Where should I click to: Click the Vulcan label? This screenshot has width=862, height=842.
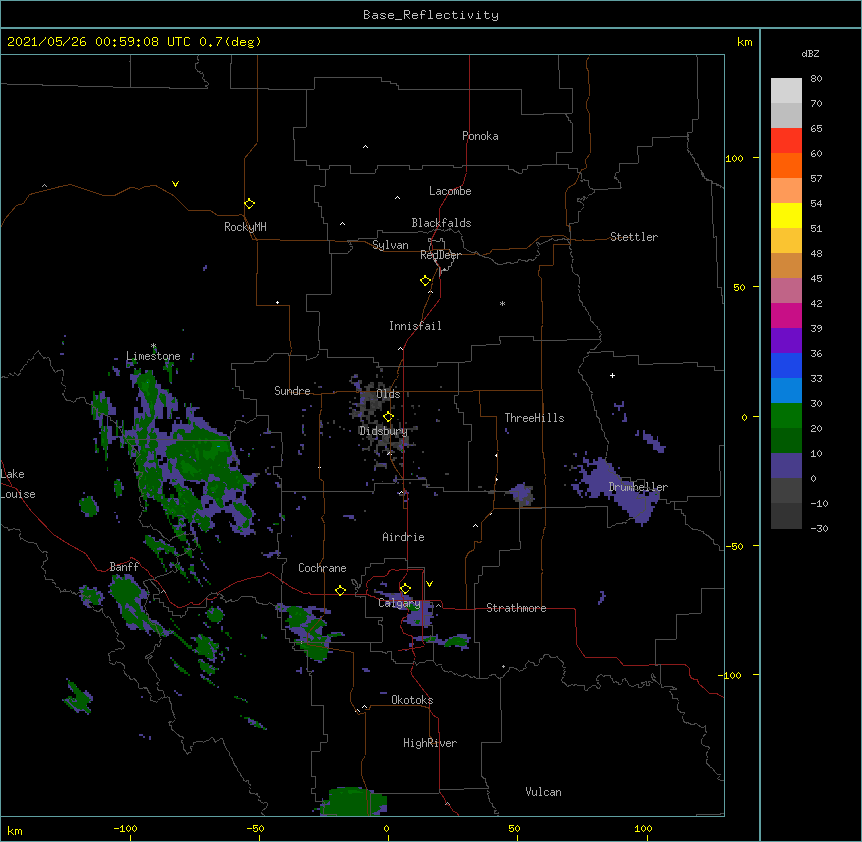pos(543,792)
